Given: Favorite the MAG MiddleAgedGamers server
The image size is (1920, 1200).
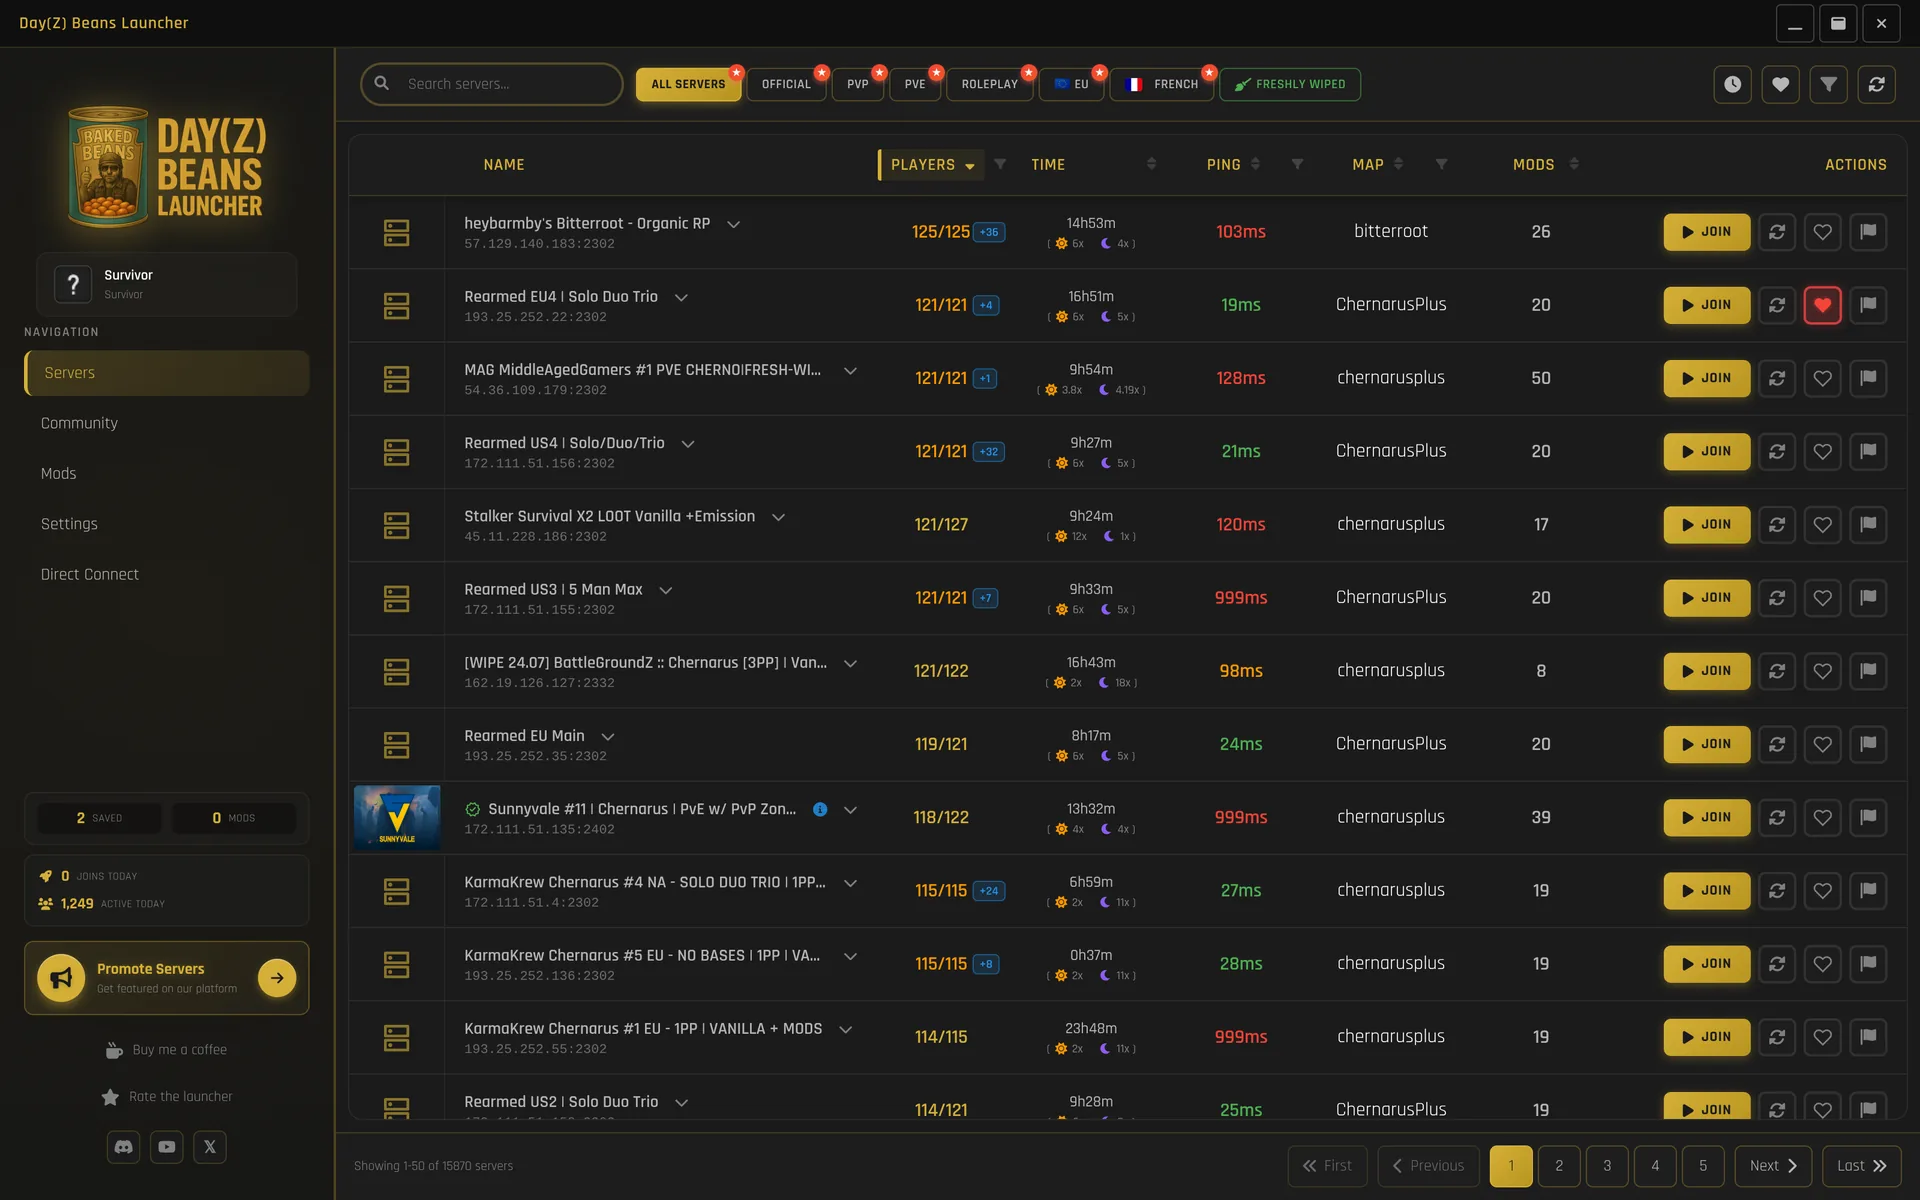Looking at the screenshot, I should tap(1823, 378).
